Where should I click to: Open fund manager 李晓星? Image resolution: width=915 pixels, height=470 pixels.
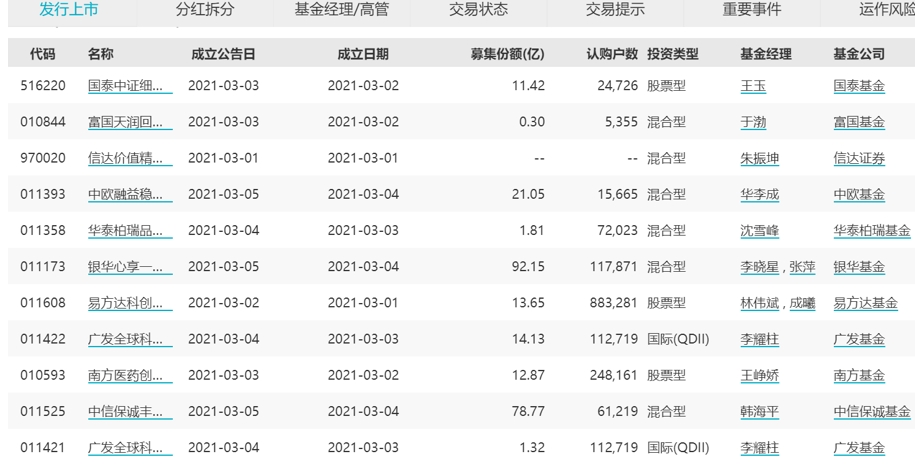click(759, 267)
